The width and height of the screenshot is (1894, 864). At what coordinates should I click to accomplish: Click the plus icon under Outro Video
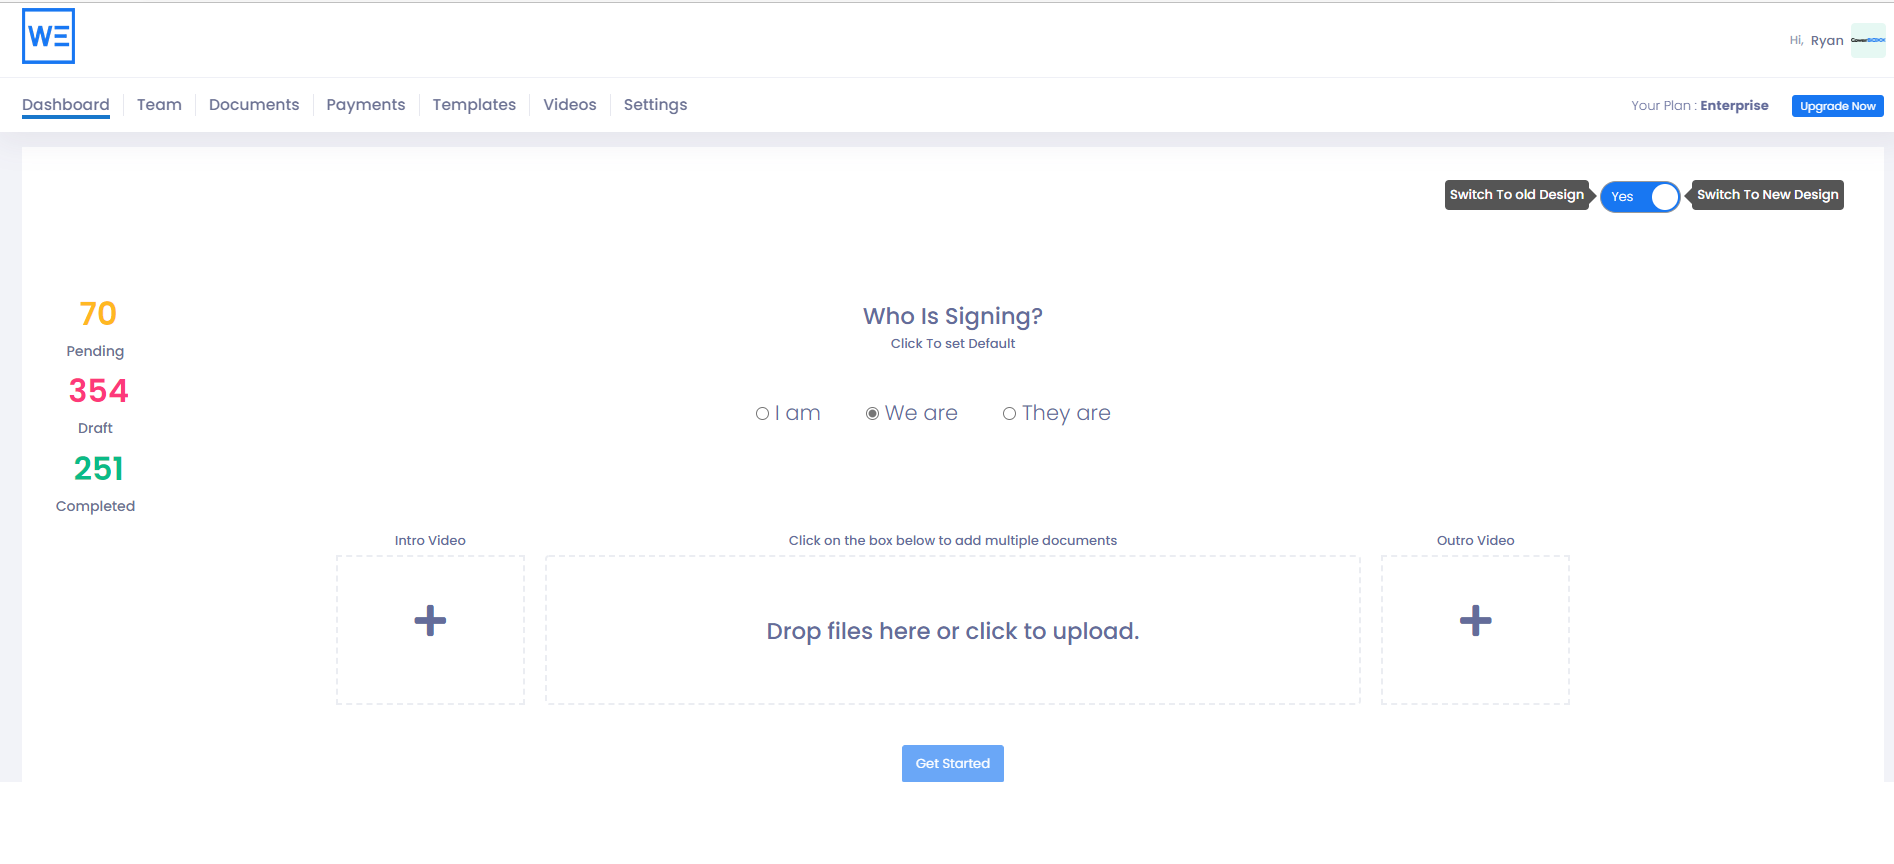pyautogui.click(x=1474, y=620)
